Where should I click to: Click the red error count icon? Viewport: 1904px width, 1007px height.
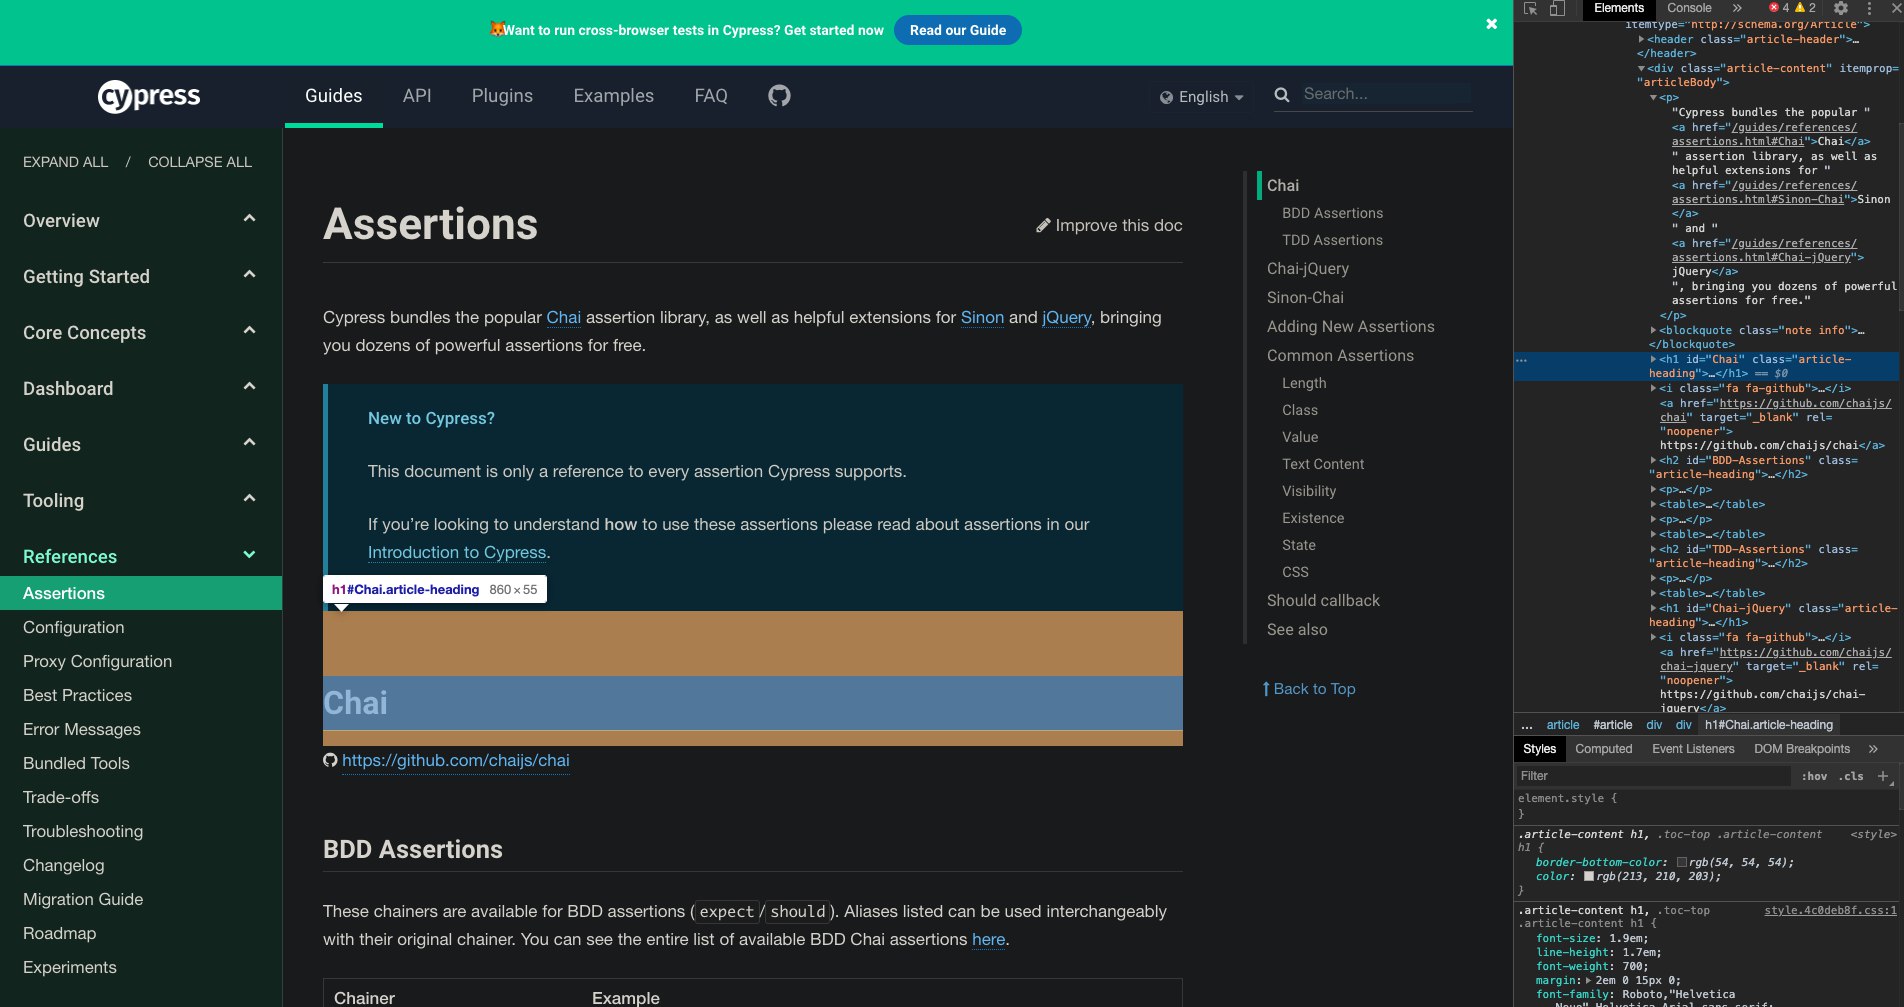1774,8
